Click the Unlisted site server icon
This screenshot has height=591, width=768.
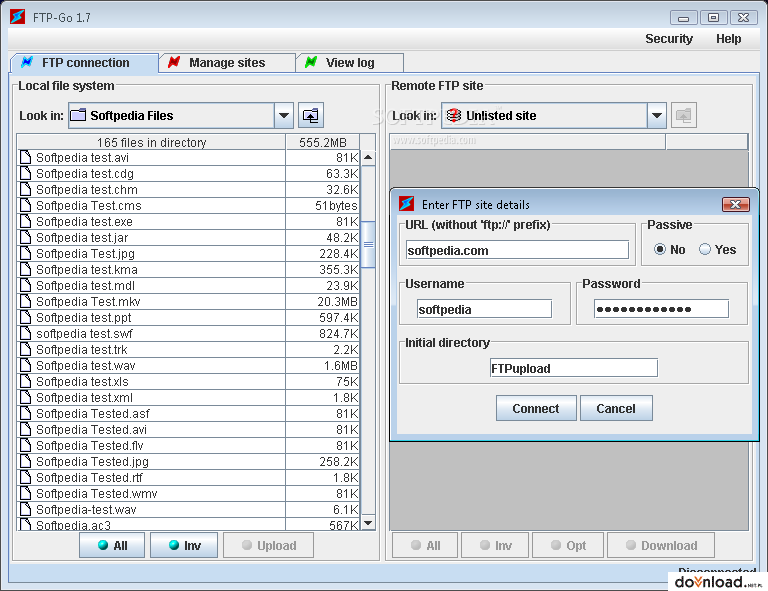tap(454, 115)
